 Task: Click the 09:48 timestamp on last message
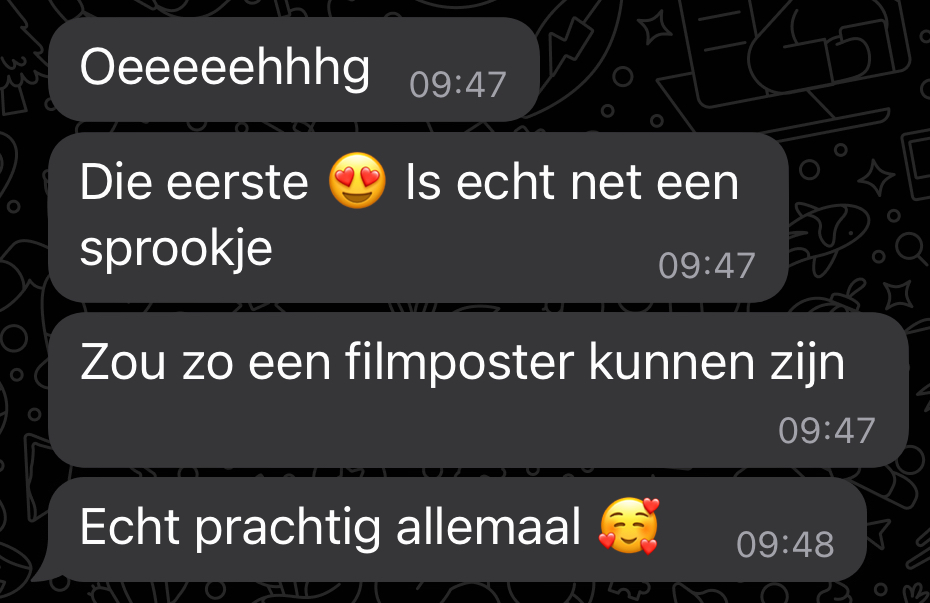tap(785, 544)
